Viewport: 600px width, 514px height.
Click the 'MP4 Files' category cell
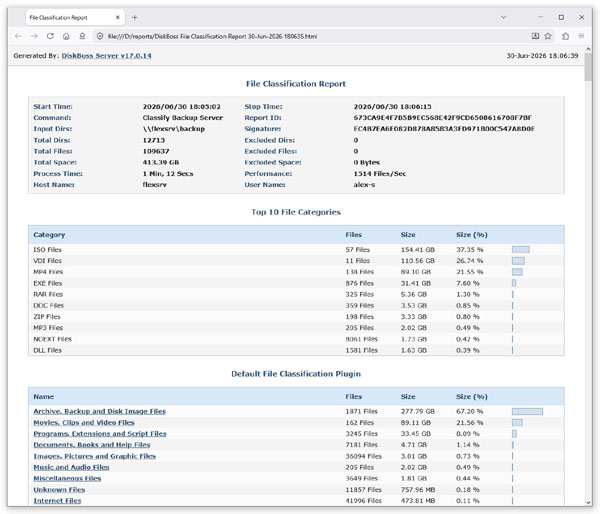pyautogui.click(x=48, y=272)
